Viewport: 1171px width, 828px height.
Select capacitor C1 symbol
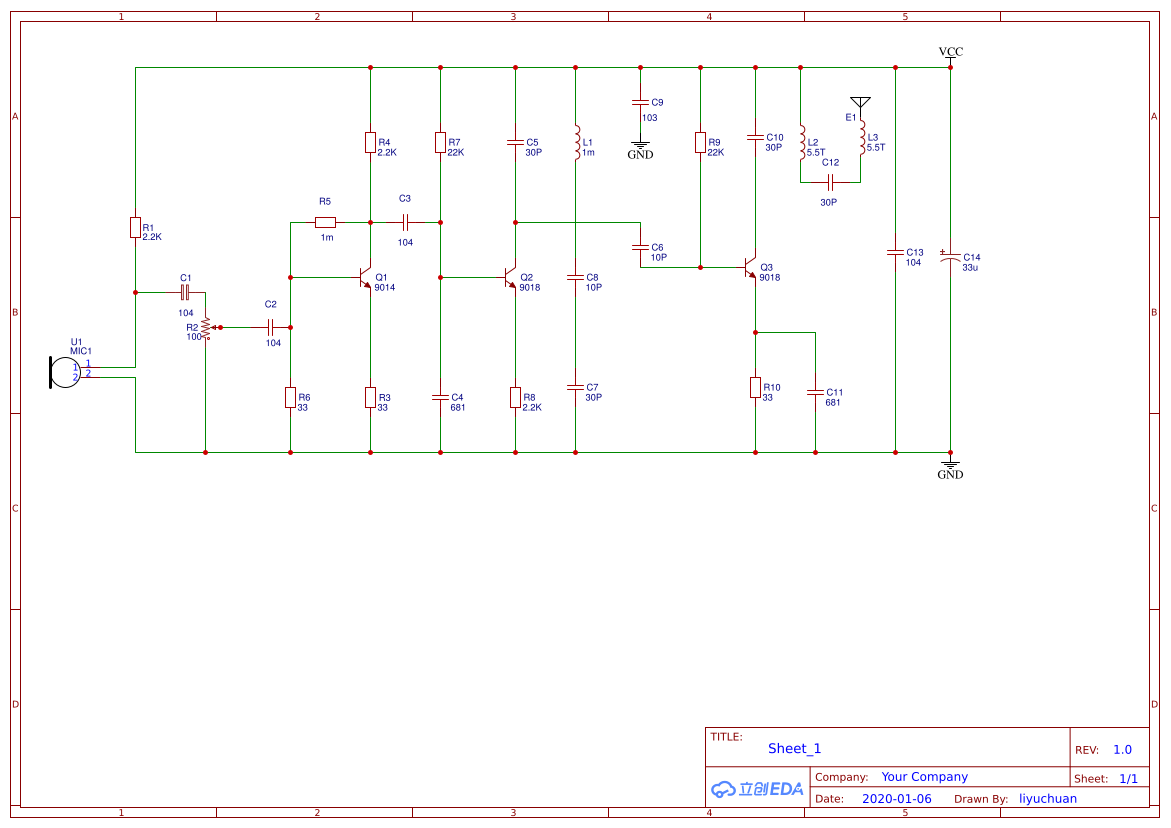tap(185, 293)
